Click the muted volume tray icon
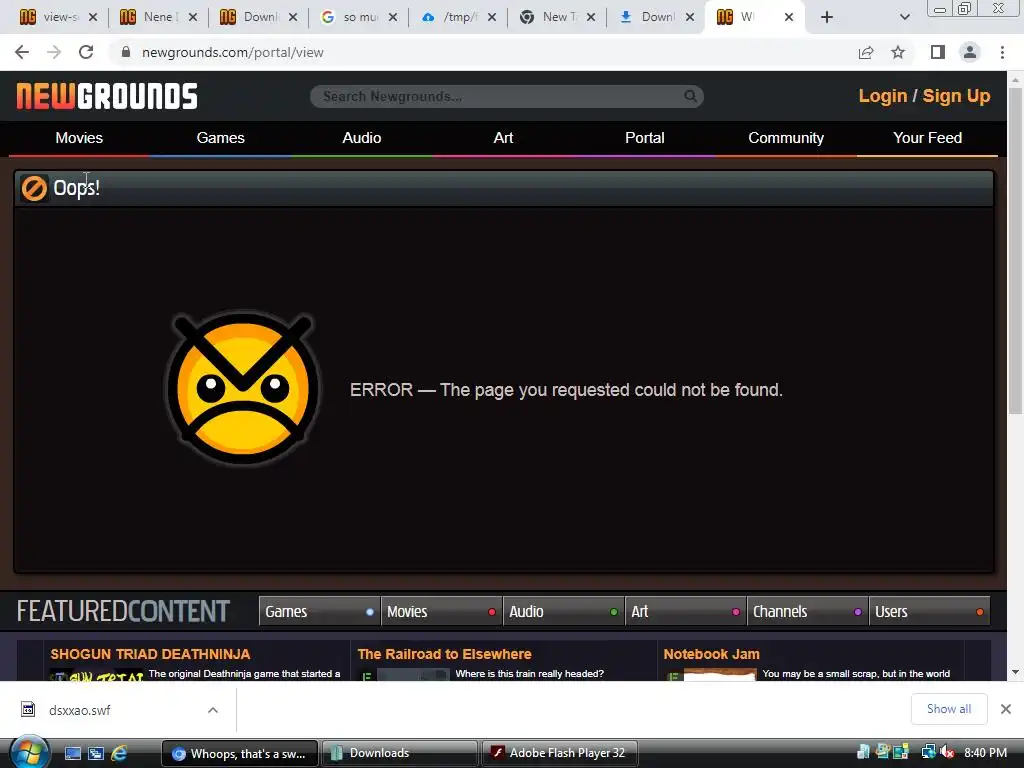The height and width of the screenshot is (768, 1024). pyautogui.click(x=948, y=752)
